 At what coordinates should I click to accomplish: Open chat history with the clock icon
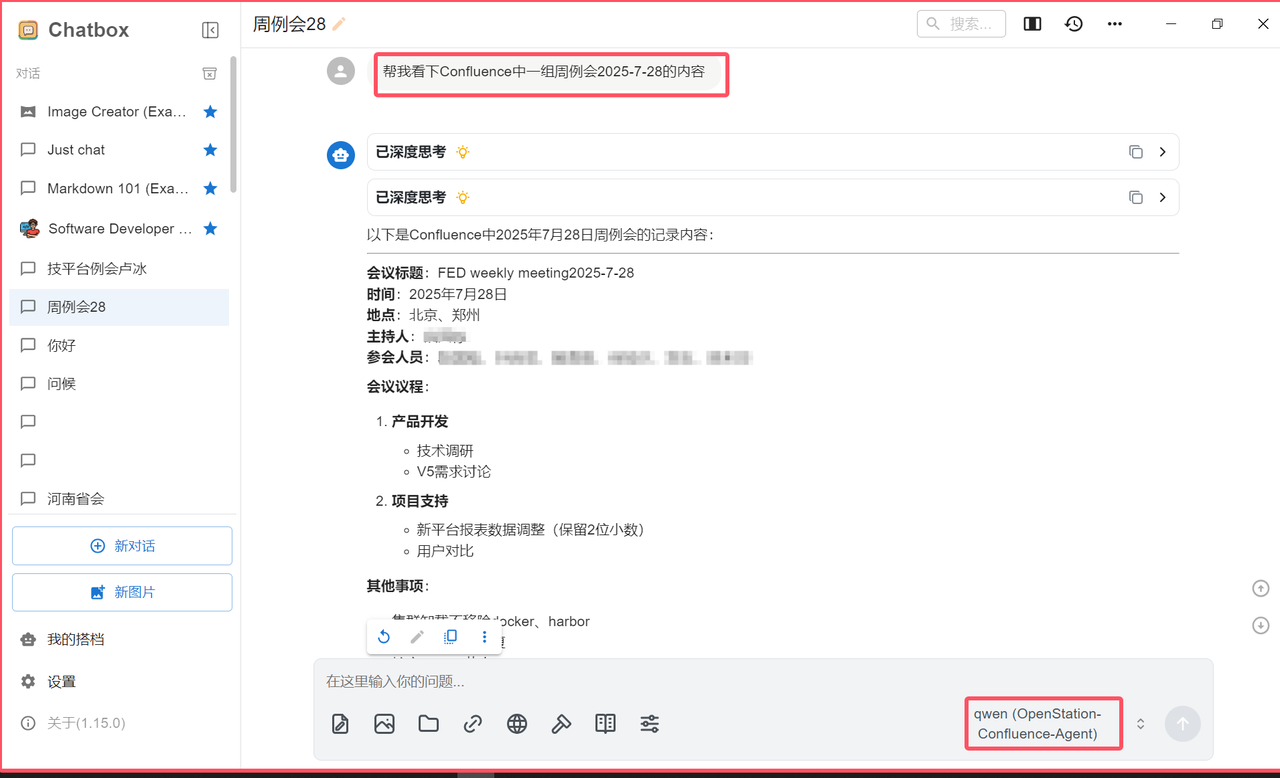(1073, 23)
